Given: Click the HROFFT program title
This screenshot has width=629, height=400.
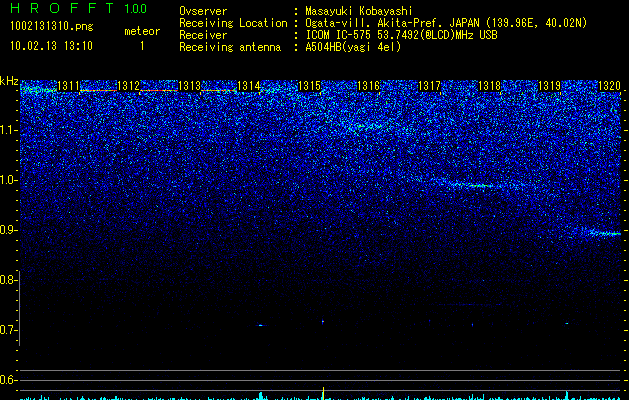Looking at the screenshot, I should click(62, 8).
